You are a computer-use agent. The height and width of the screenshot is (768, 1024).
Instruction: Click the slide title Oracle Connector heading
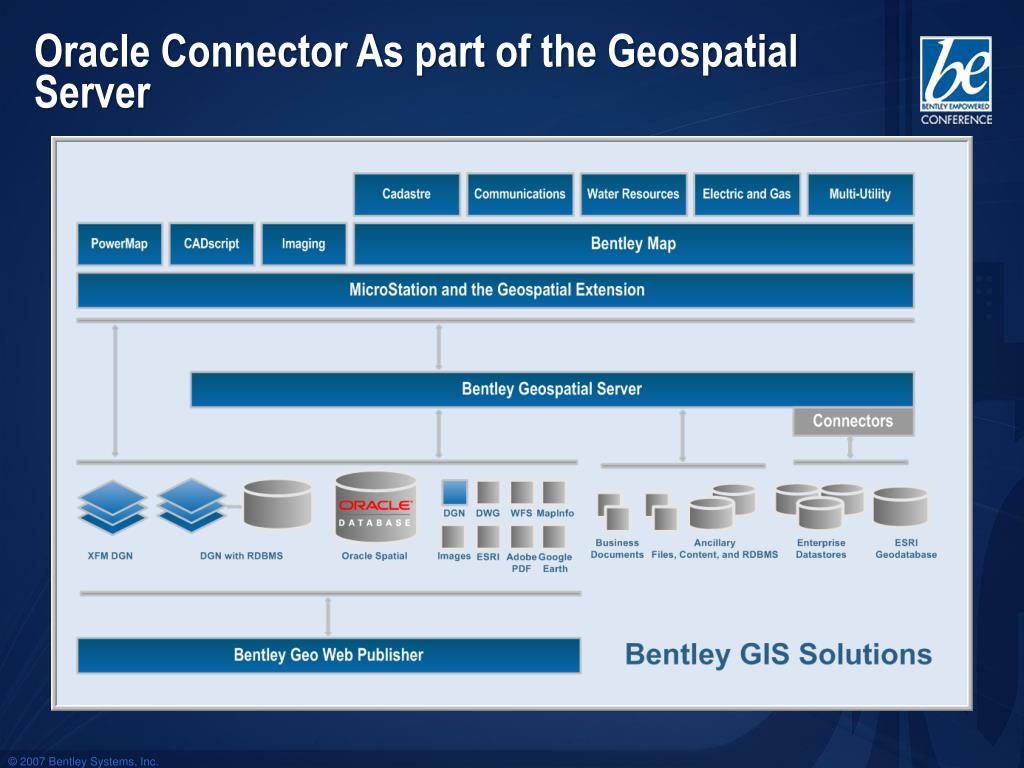[416, 71]
